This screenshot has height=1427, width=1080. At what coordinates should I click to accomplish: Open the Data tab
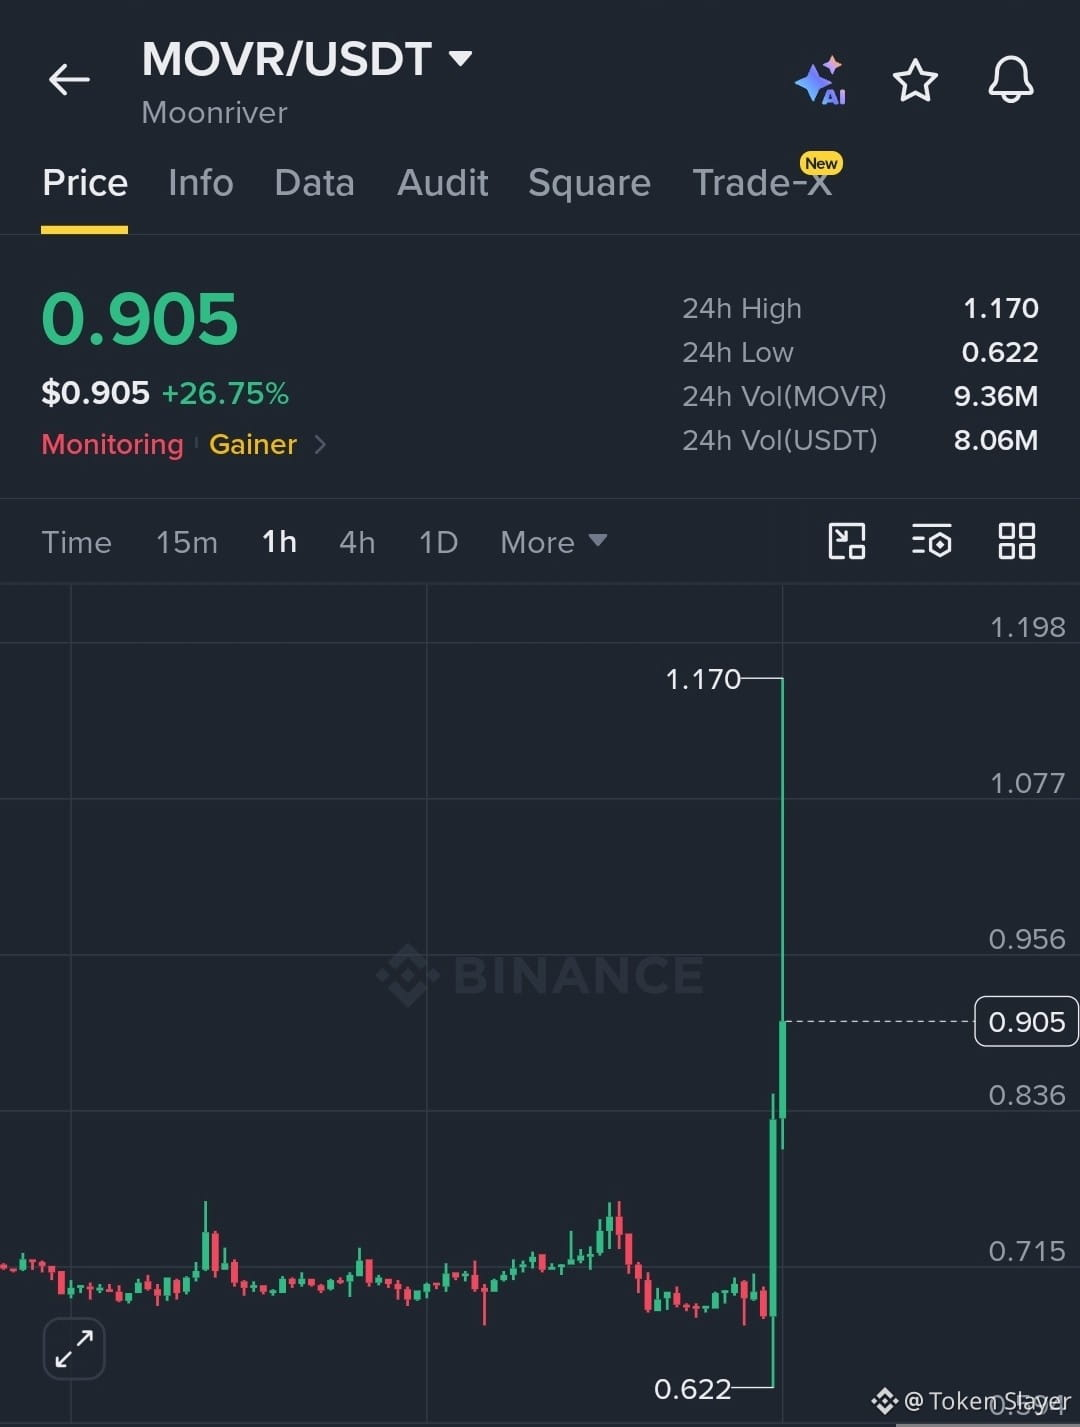click(314, 183)
